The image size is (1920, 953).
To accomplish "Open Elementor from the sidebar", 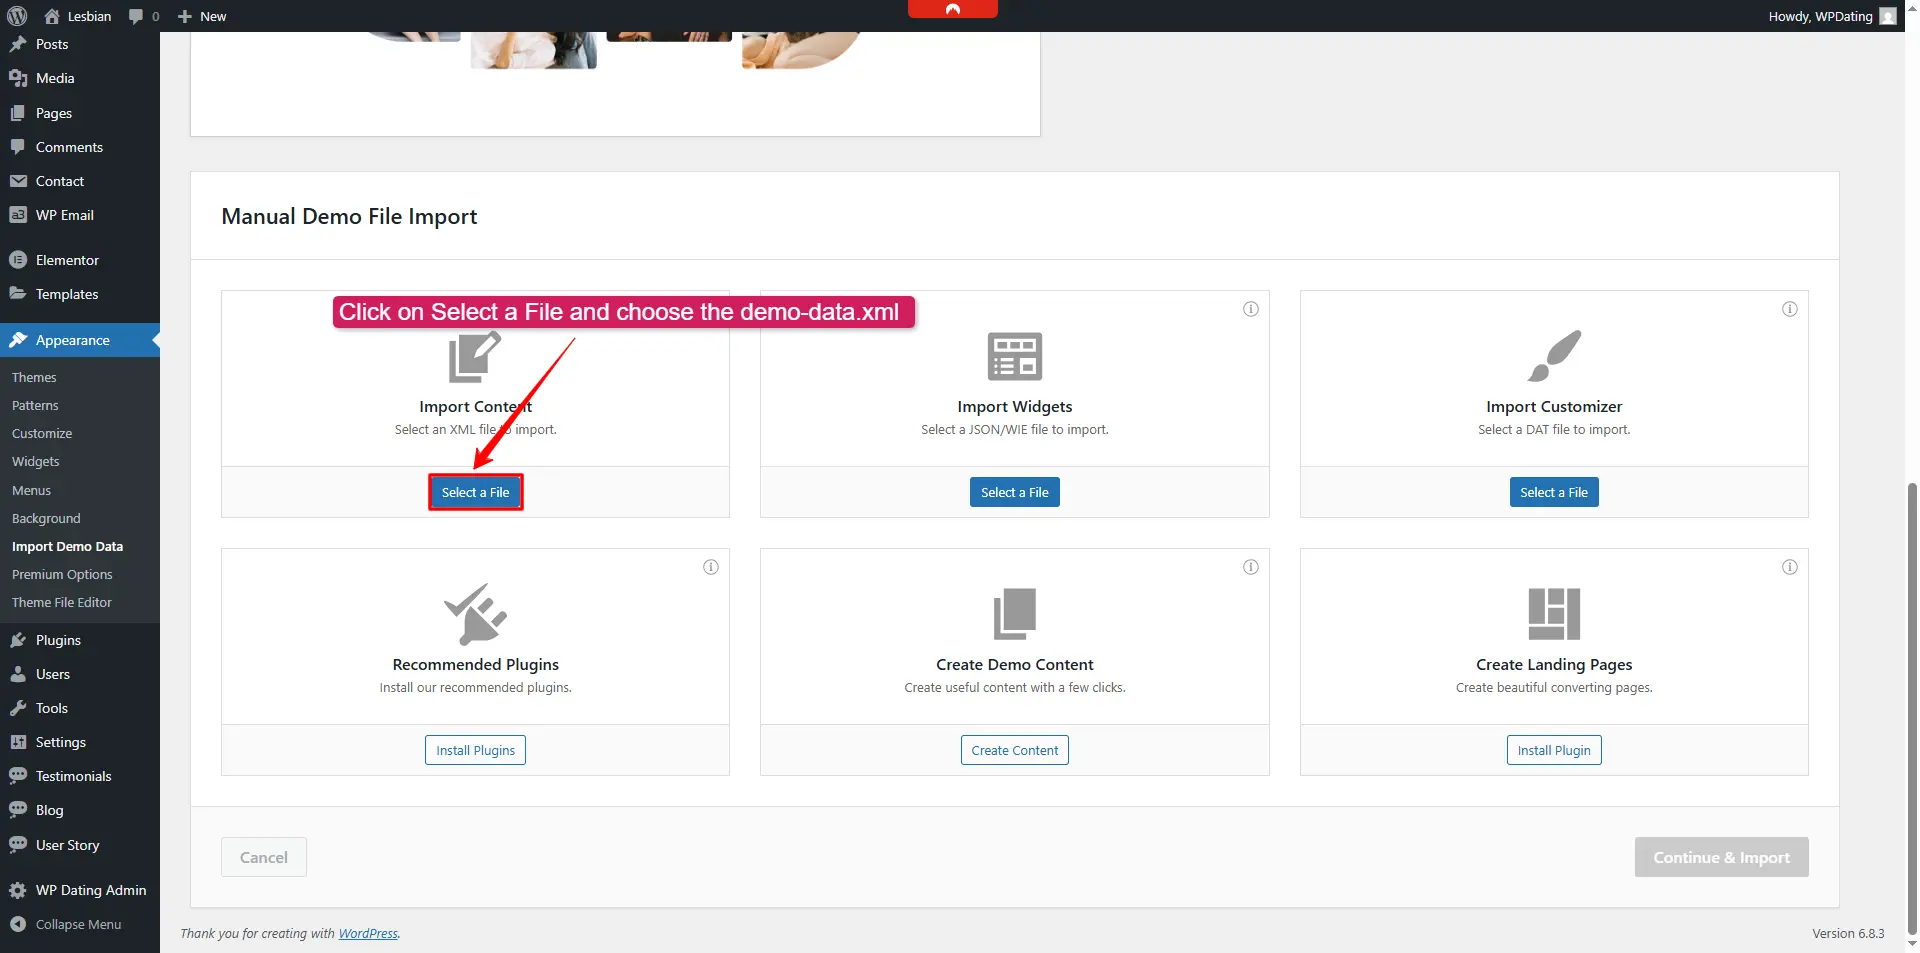I will click(67, 260).
